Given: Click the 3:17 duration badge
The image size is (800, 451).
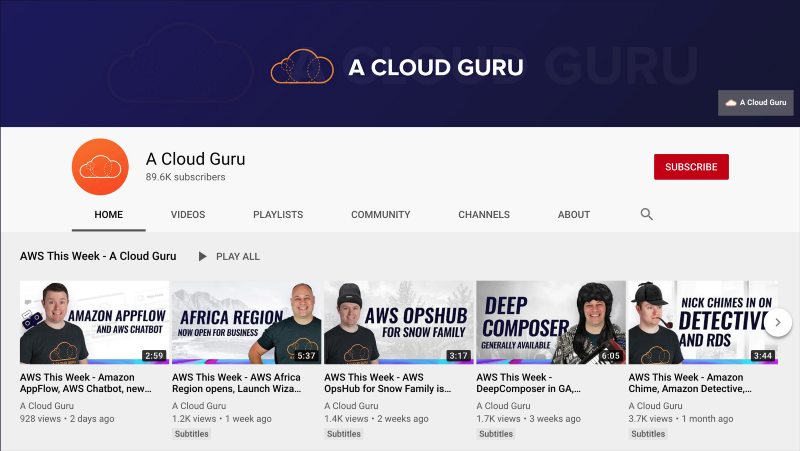Looking at the screenshot, I should 458,356.
